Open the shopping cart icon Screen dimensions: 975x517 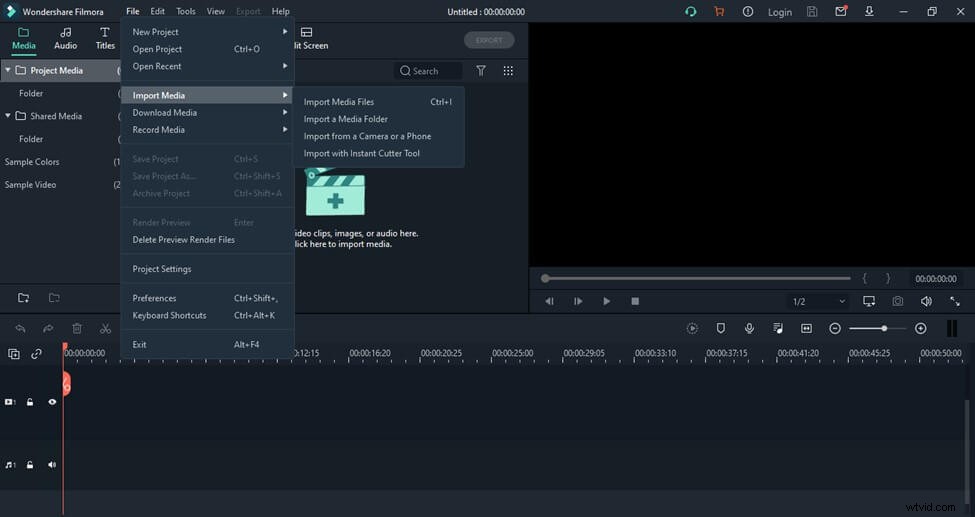tap(719, 12)
